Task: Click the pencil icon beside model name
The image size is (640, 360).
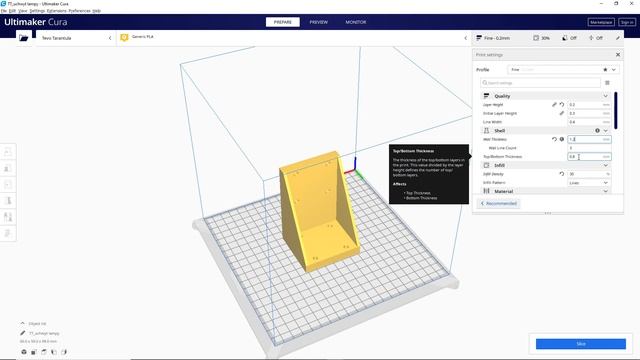Action: (23, 333)
